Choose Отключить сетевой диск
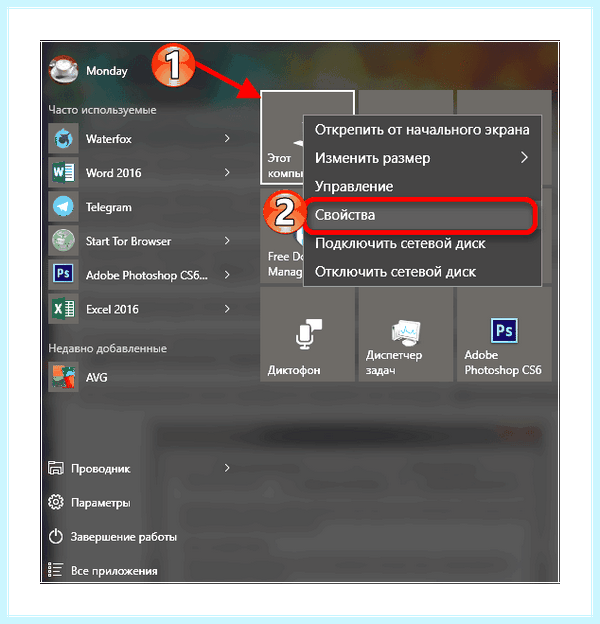The width and height of the screenshot is (600, 624). coord(422,272)
